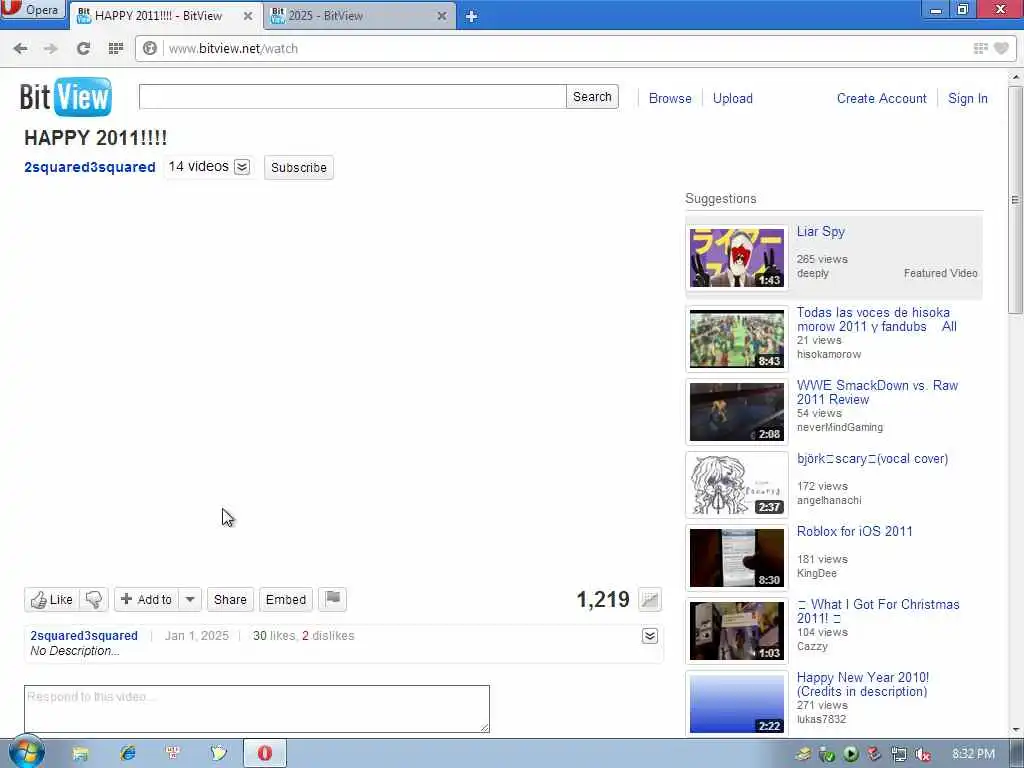Click the Opera taskbar button
Image resolution: width=1024 pixels, height=768 pixels.
264,754
